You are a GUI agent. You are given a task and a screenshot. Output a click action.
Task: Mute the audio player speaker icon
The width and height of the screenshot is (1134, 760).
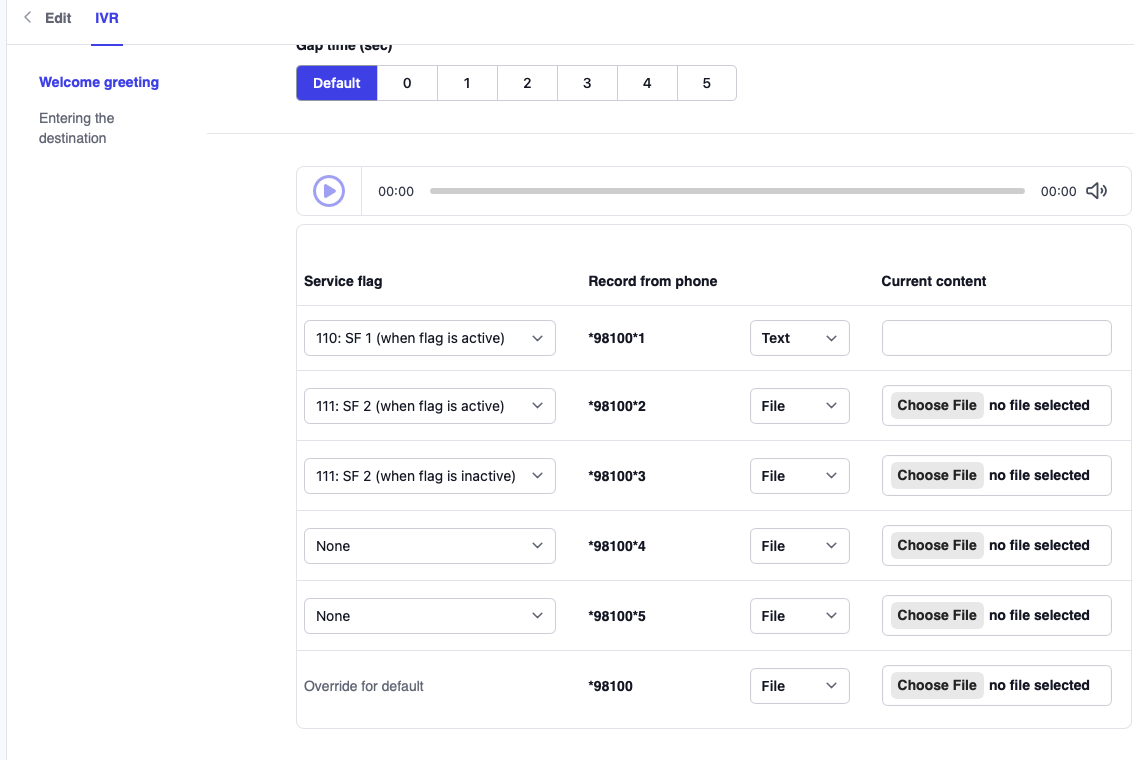1097,191
